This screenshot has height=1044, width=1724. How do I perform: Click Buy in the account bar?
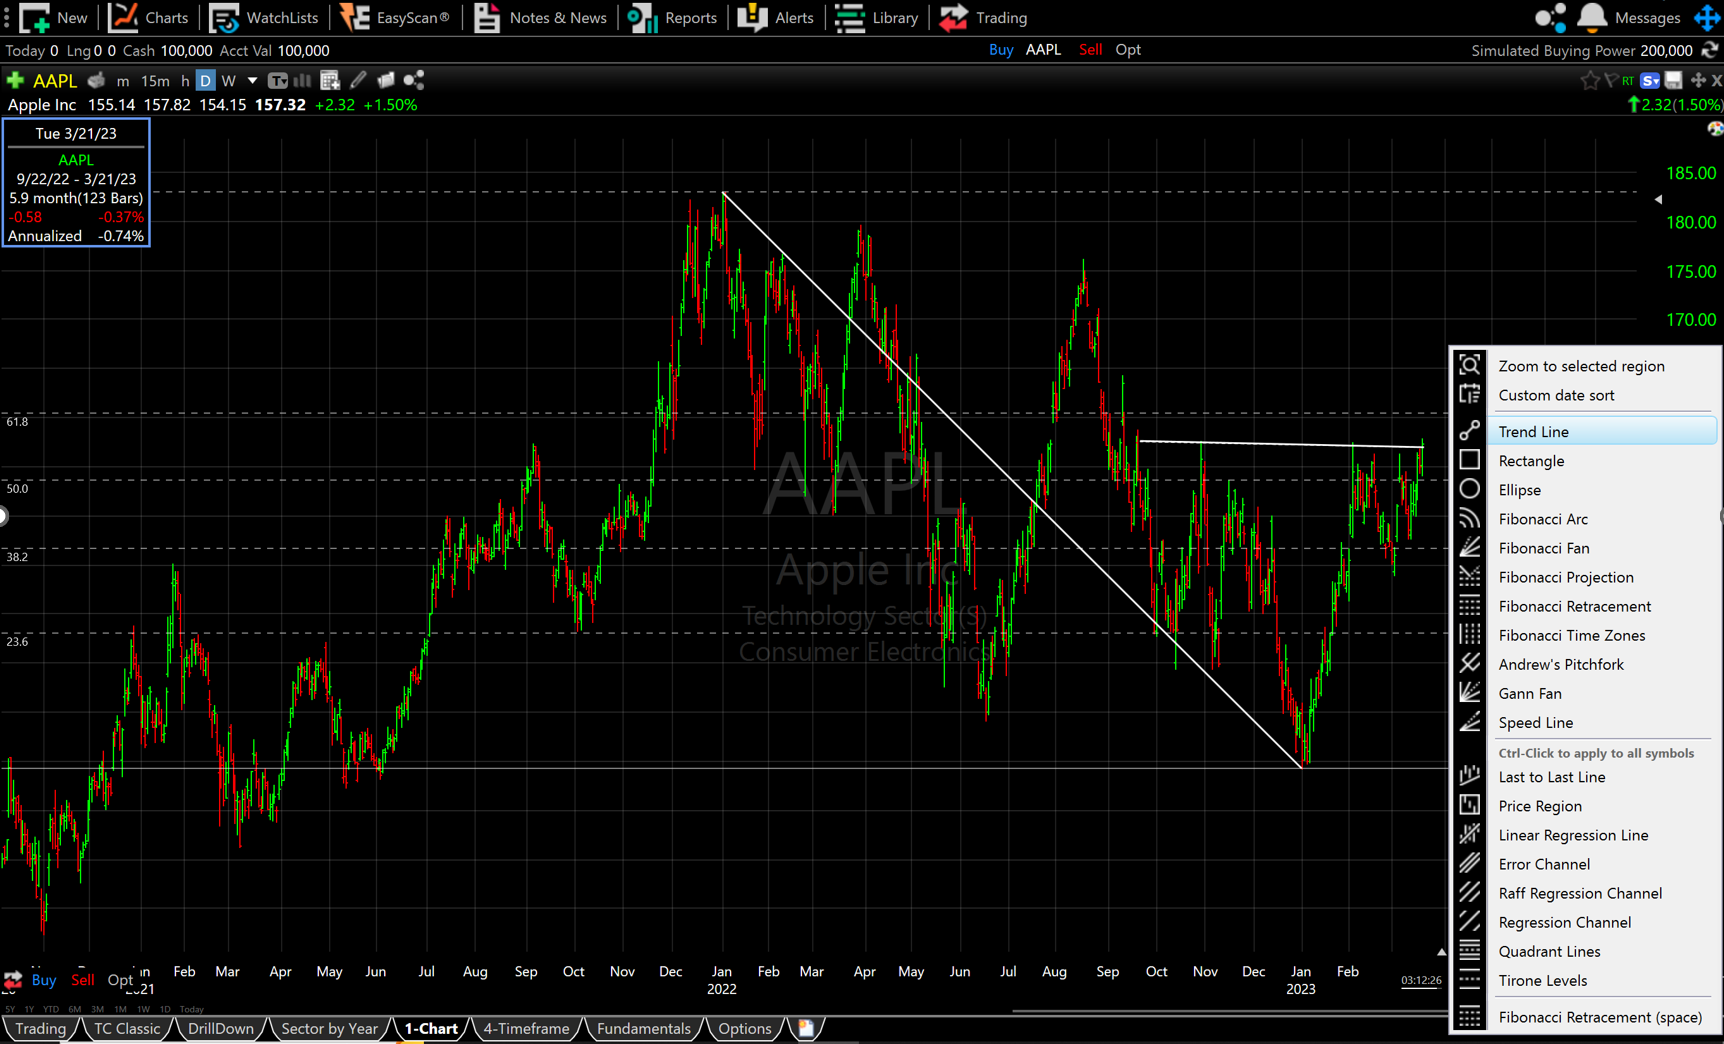pyautogui.click(x=1000, y=49)
